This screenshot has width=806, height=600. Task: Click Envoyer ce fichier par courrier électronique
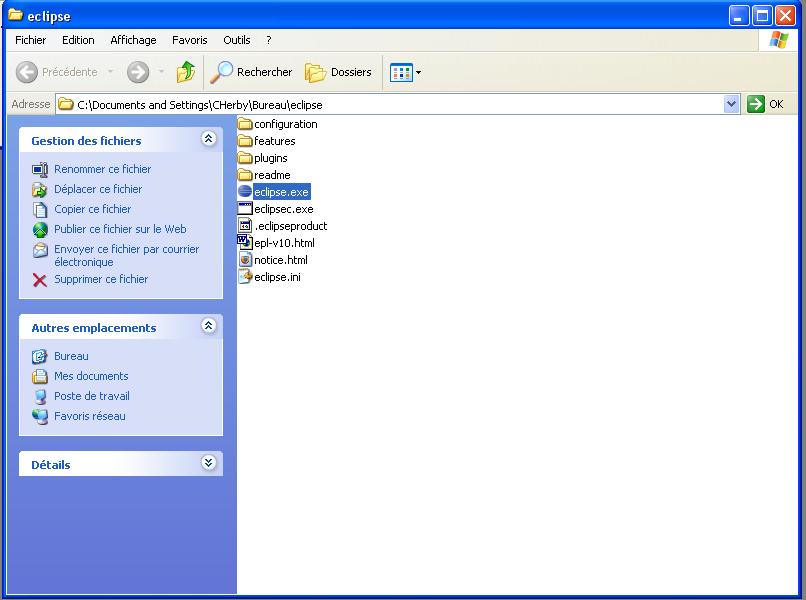[126, 256]
